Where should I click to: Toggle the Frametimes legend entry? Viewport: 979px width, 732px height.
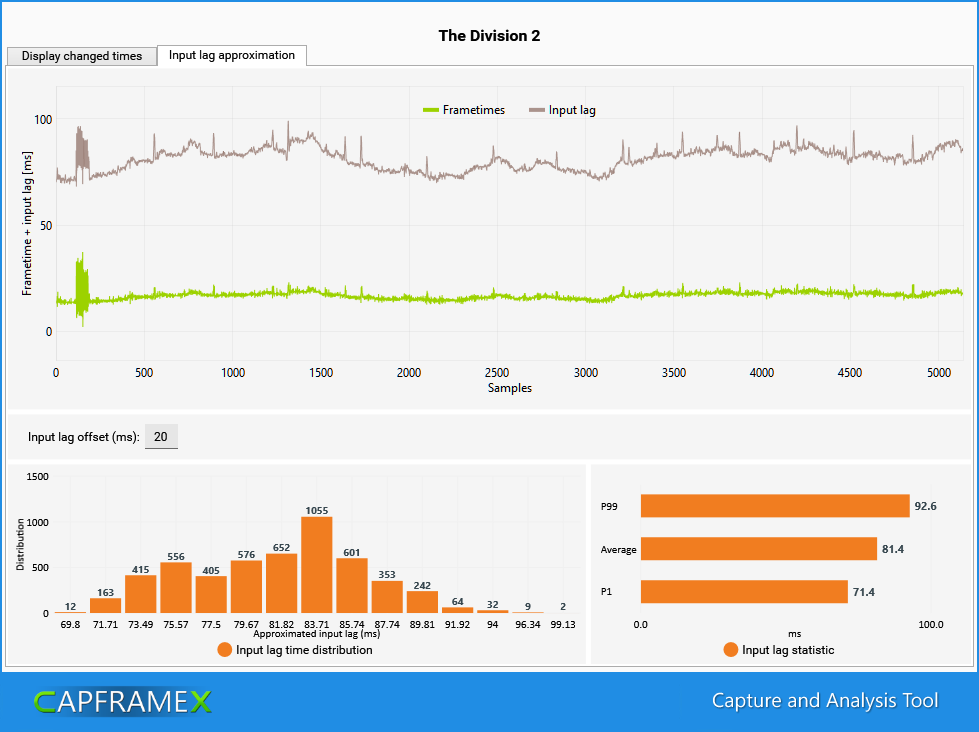click(x=464, y=110)
